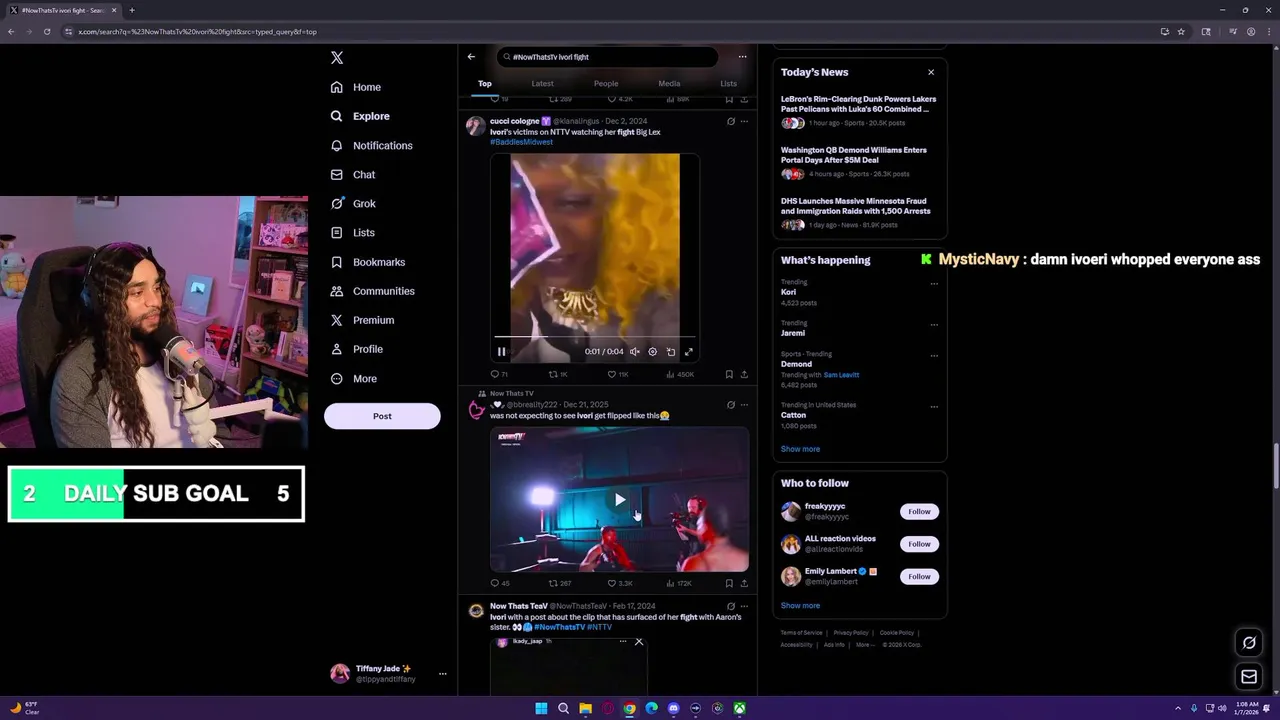Open options for the Catton trend

(934, 406)
